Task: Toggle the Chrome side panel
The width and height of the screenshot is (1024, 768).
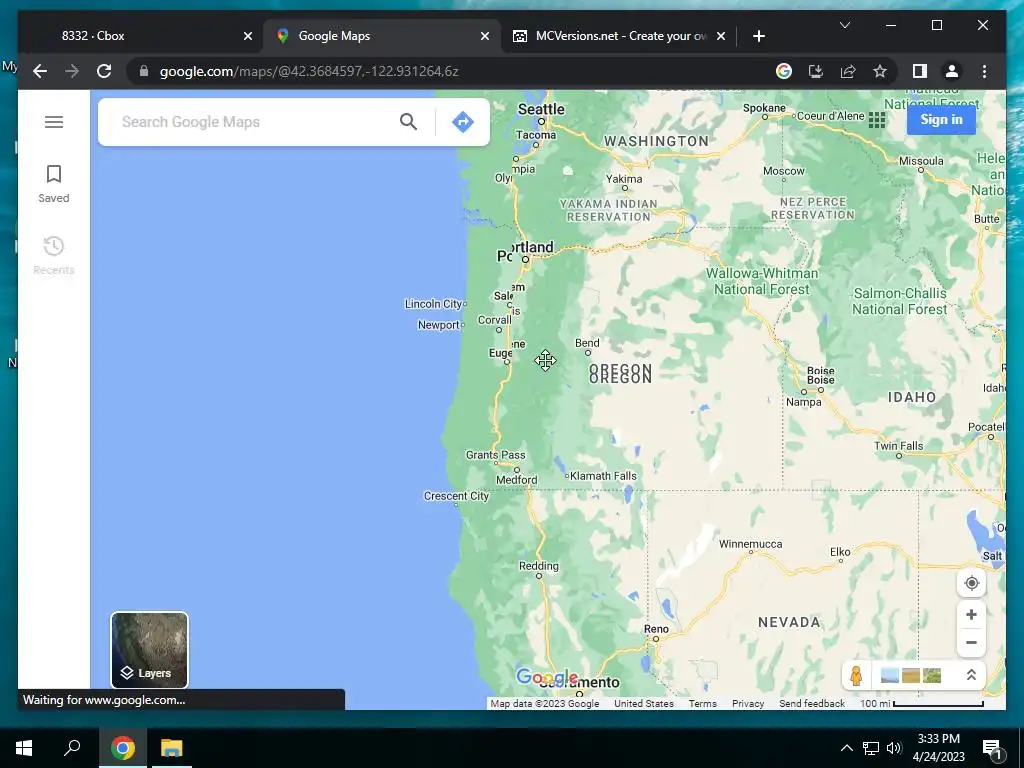Action: pos(920,71)
